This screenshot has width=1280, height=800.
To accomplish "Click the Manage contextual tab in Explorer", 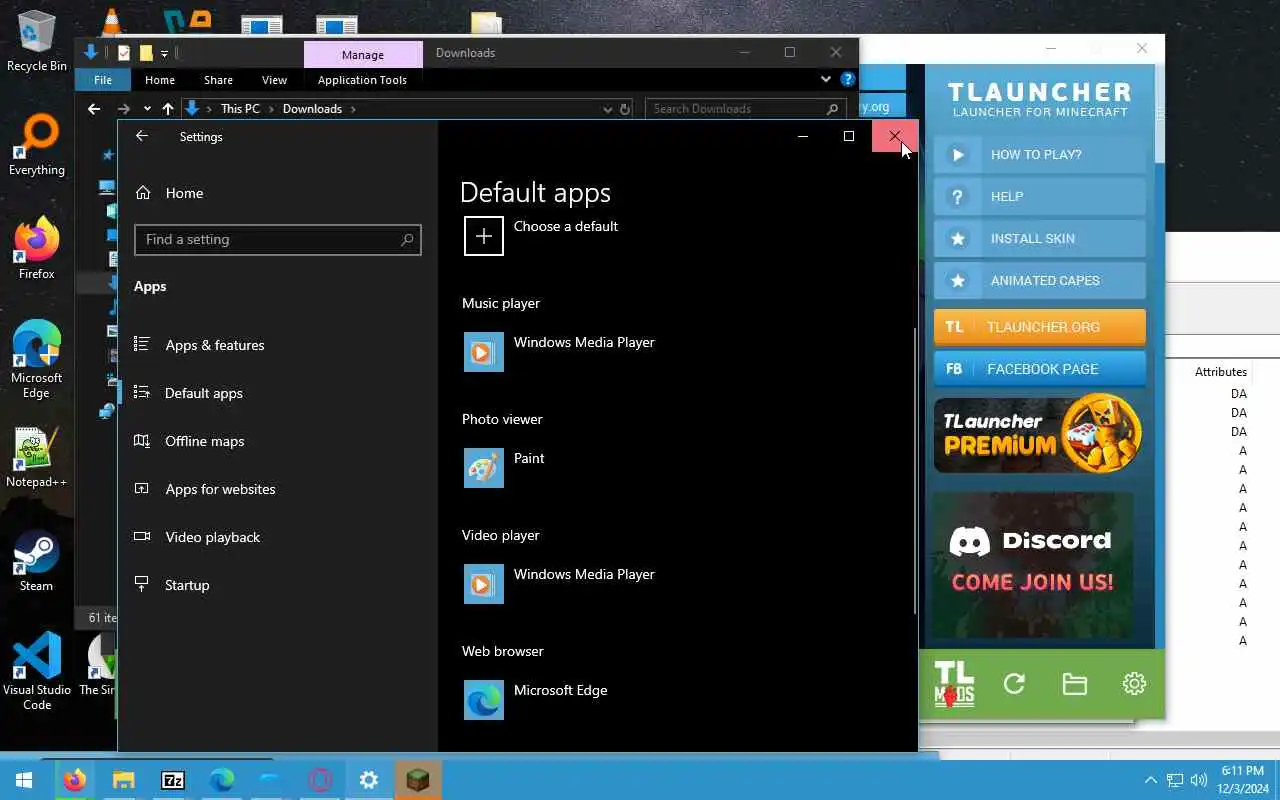I will coord(363,55).
